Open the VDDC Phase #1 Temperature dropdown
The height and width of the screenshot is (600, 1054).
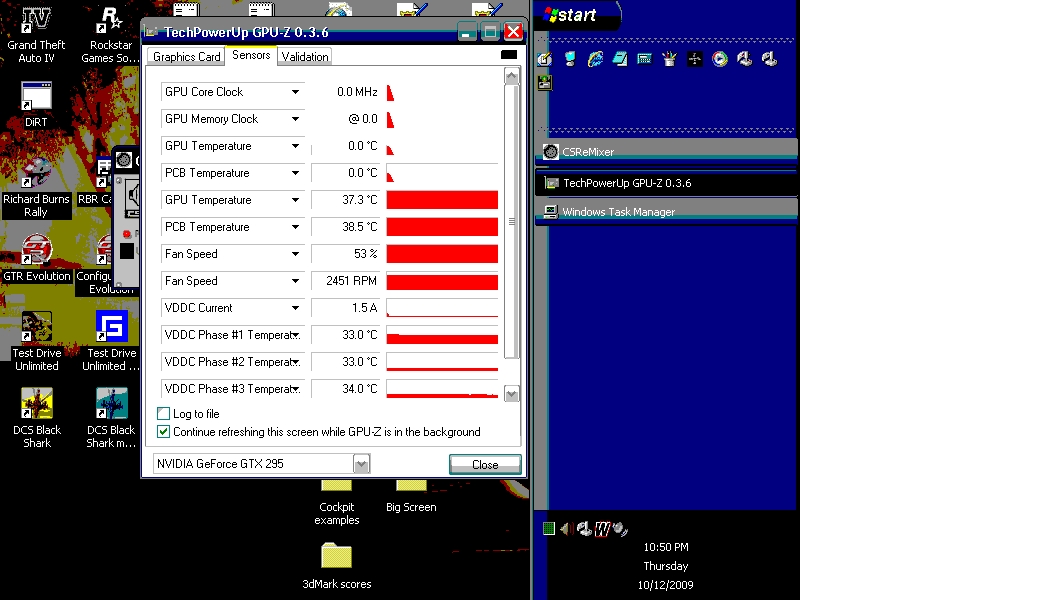(296, 335)
